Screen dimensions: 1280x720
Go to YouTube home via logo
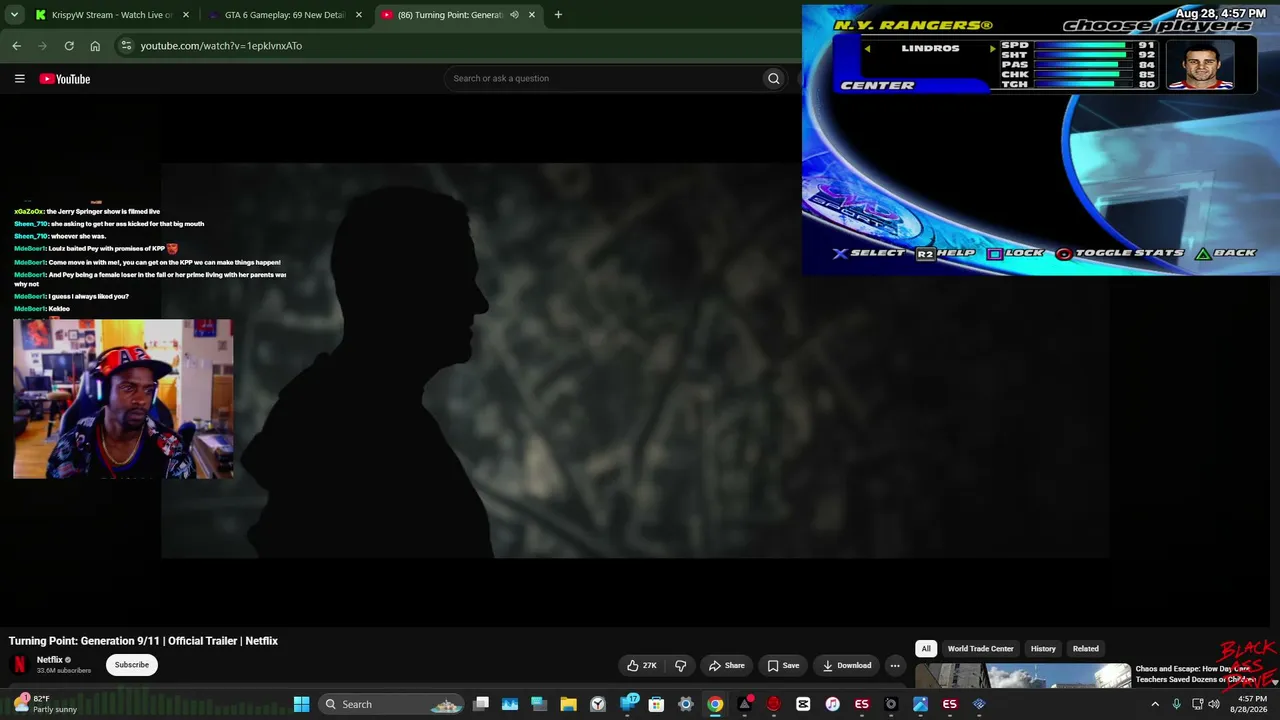65,79
